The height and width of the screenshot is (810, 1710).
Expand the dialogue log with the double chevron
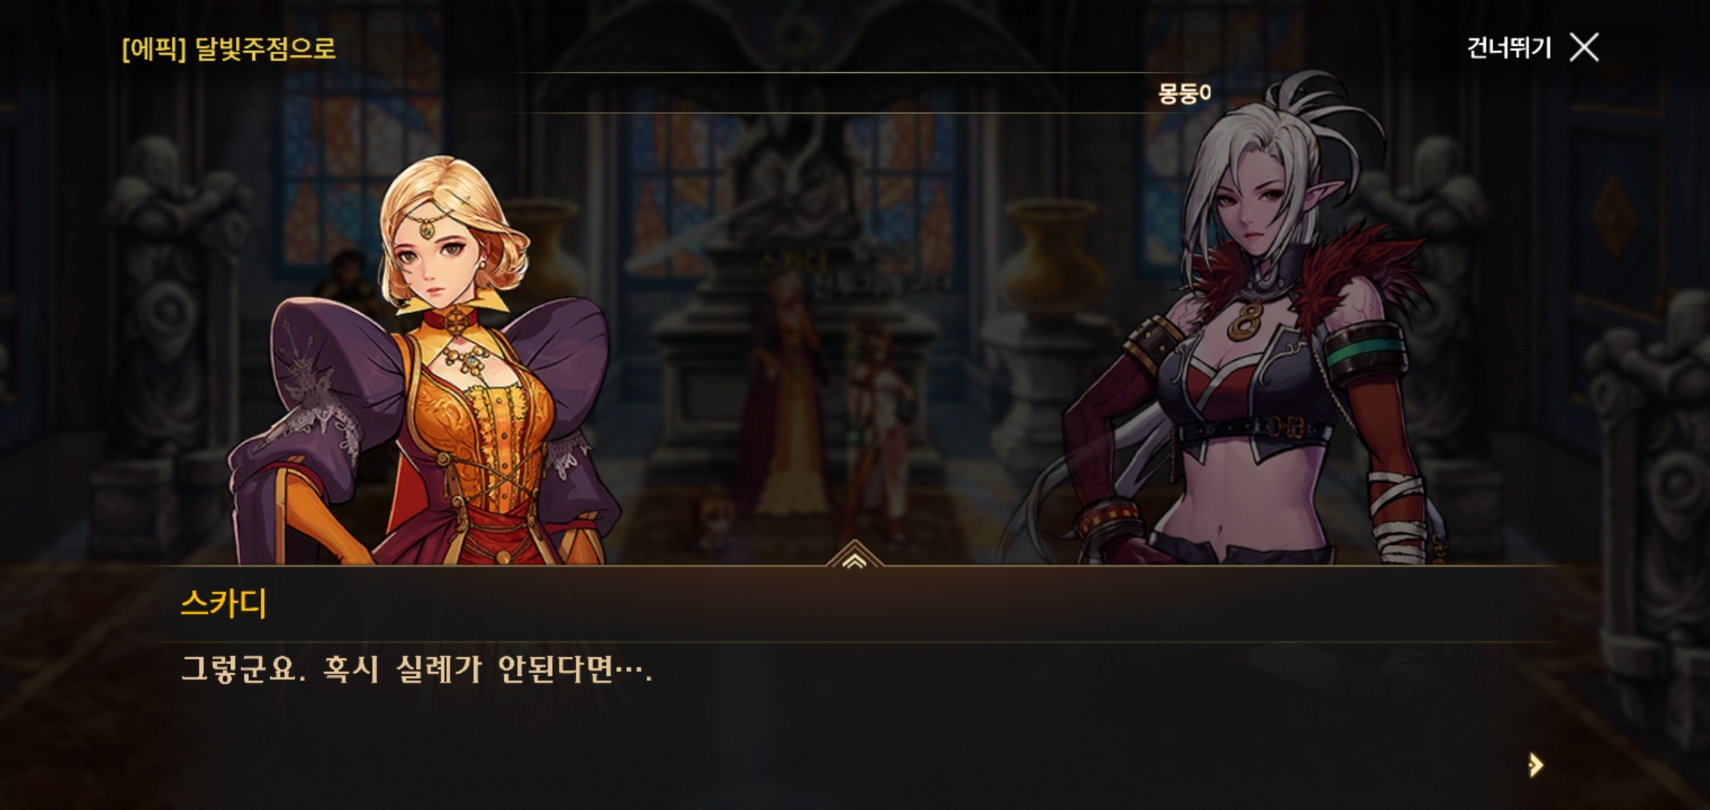854,556
